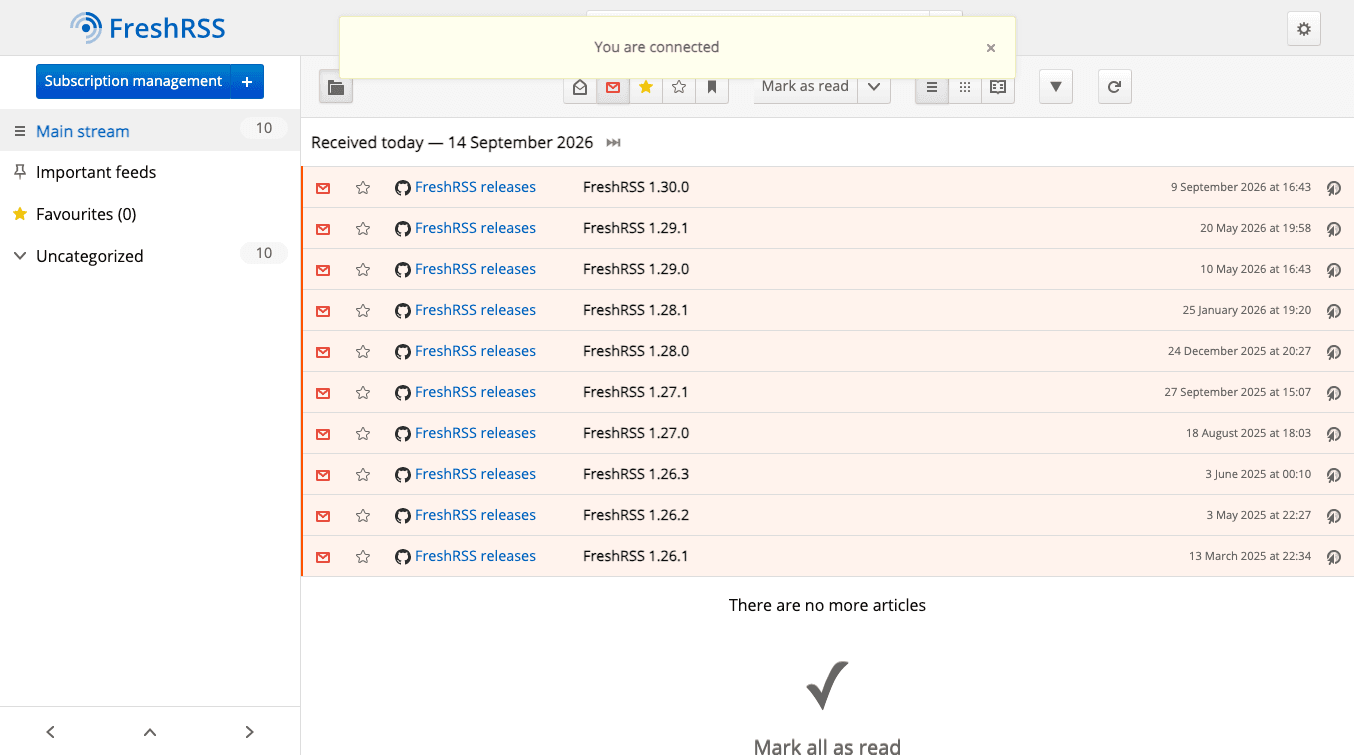This screenshot has height=755, width=1354.
Task: Refresh feeds with the reload button
Action: tap(1115, 87)
